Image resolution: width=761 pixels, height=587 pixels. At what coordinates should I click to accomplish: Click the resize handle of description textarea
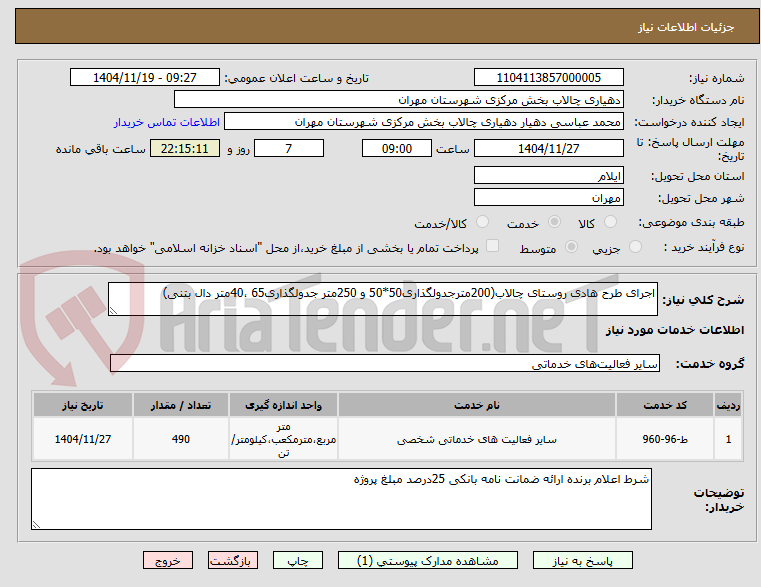[113, 311]
